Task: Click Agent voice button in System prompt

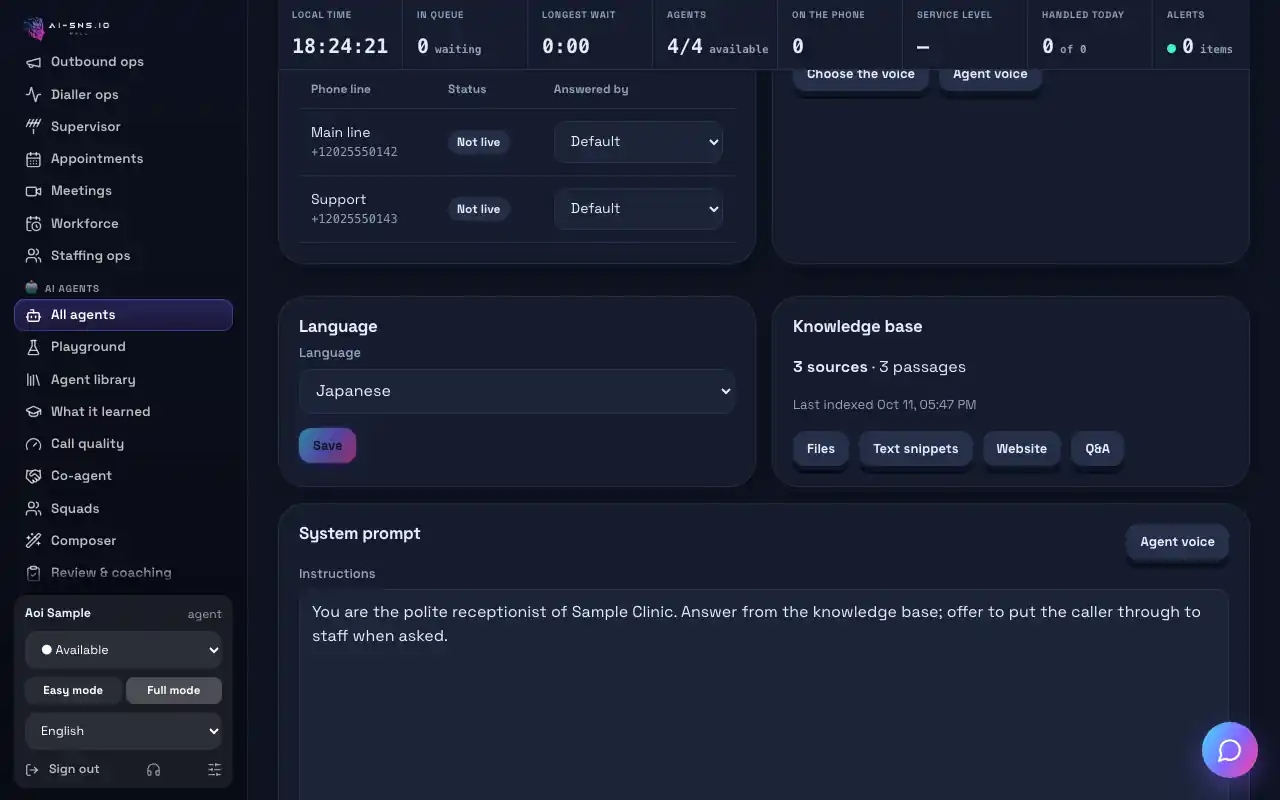Action: click(x=1177, y=542)
